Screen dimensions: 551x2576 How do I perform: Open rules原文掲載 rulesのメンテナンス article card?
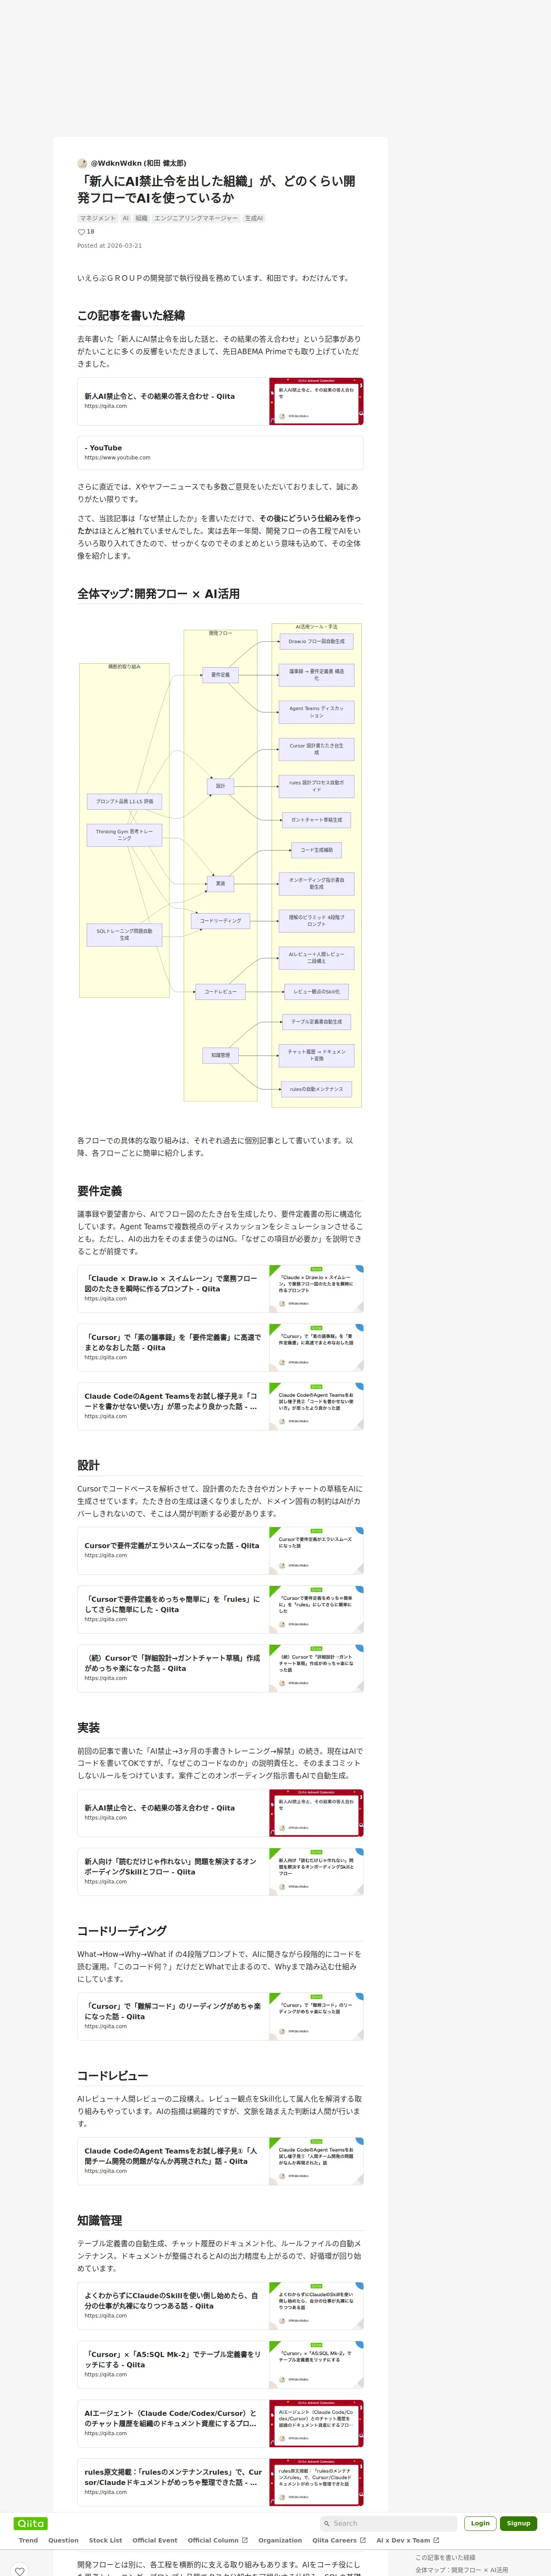click(220, 2483)
